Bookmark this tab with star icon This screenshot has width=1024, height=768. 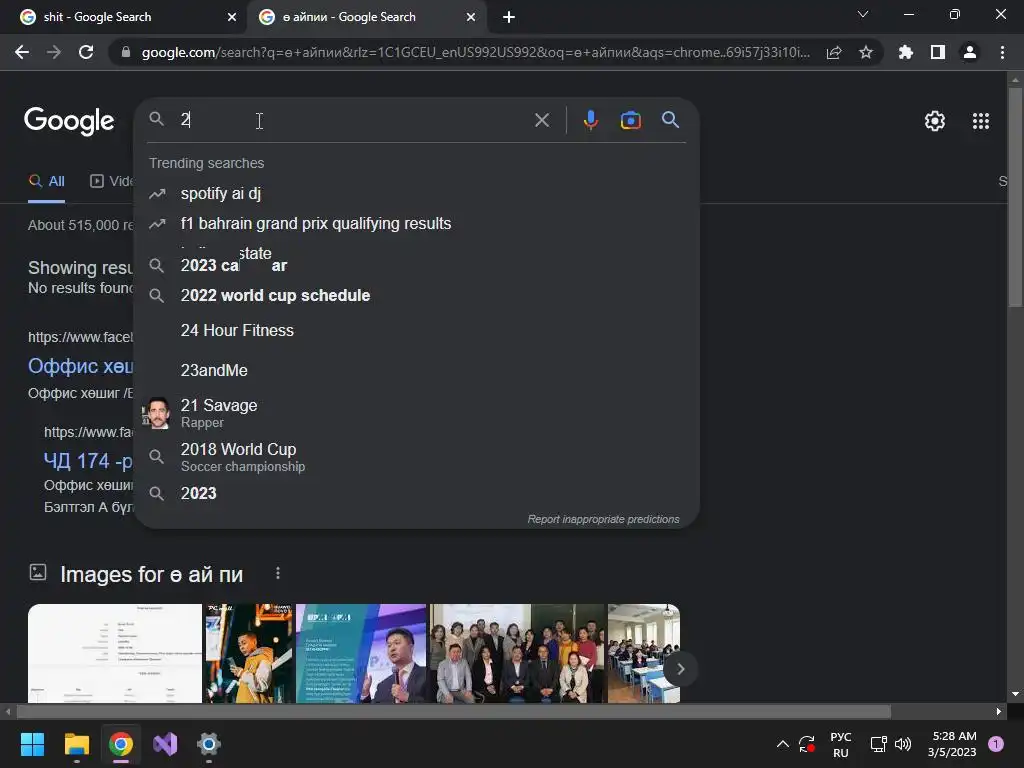866,52
